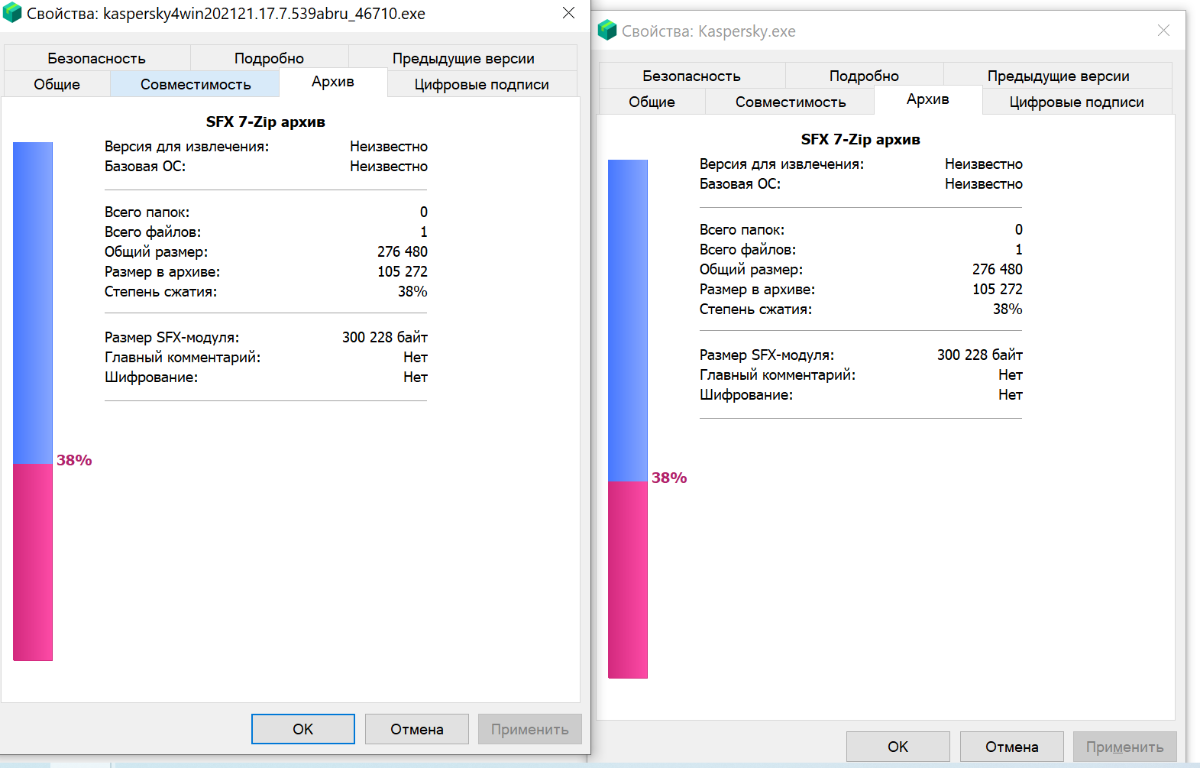Click blue compression bar segment in Kaspersky.exe window

click(628, 320)
